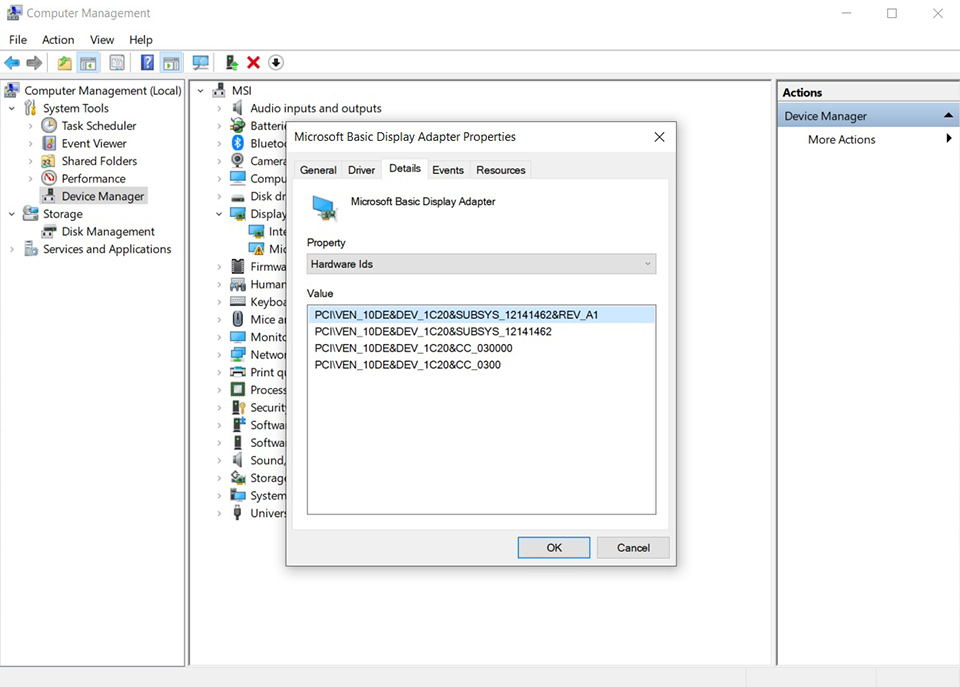The width and height of the screenshot is (960, 687).
Task: Open the View menu
Action: [x=102, y=40]
